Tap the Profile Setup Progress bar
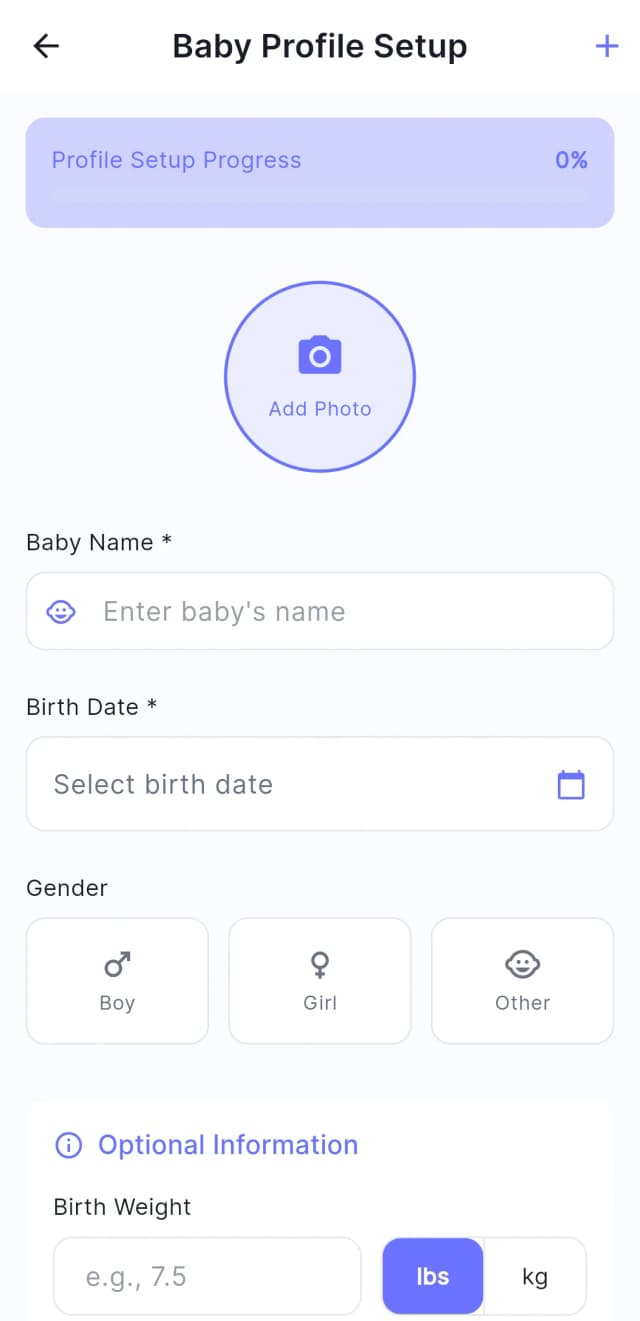This screenshot has height=1321, width=640. [320, 173]
